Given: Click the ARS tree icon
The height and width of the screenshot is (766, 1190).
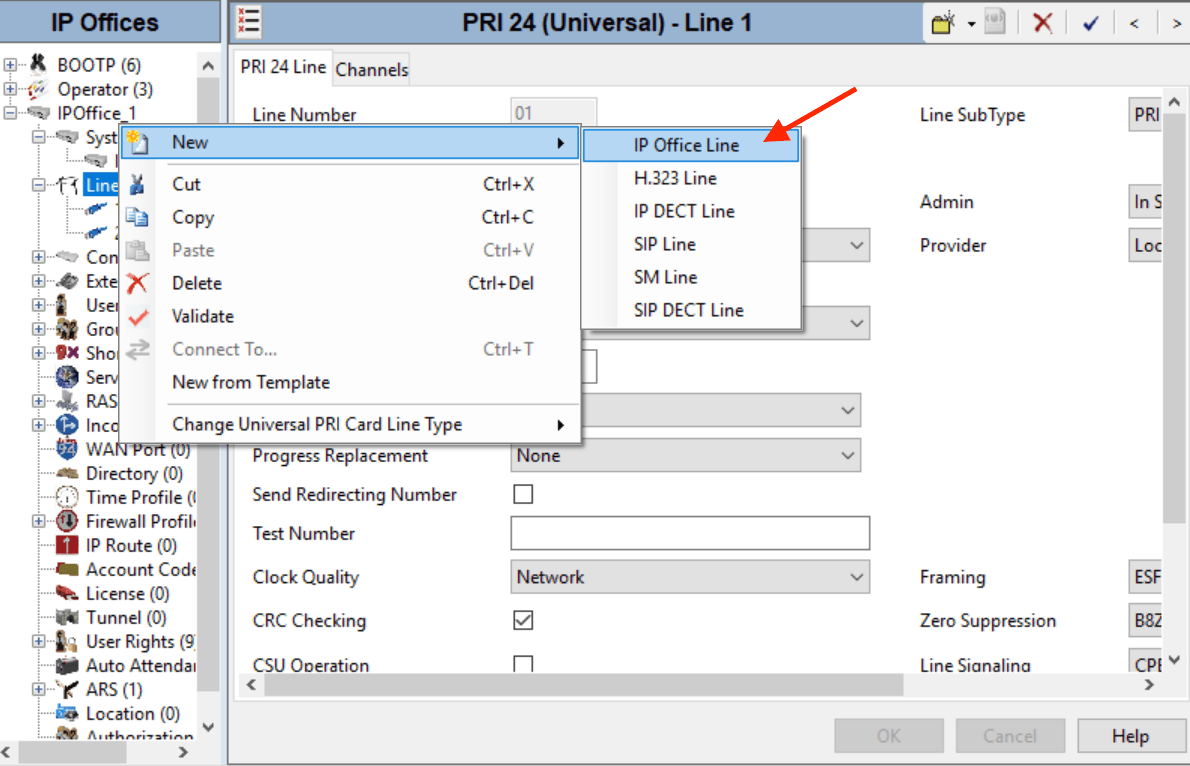Looking at the screenshot, I should 67,689.
